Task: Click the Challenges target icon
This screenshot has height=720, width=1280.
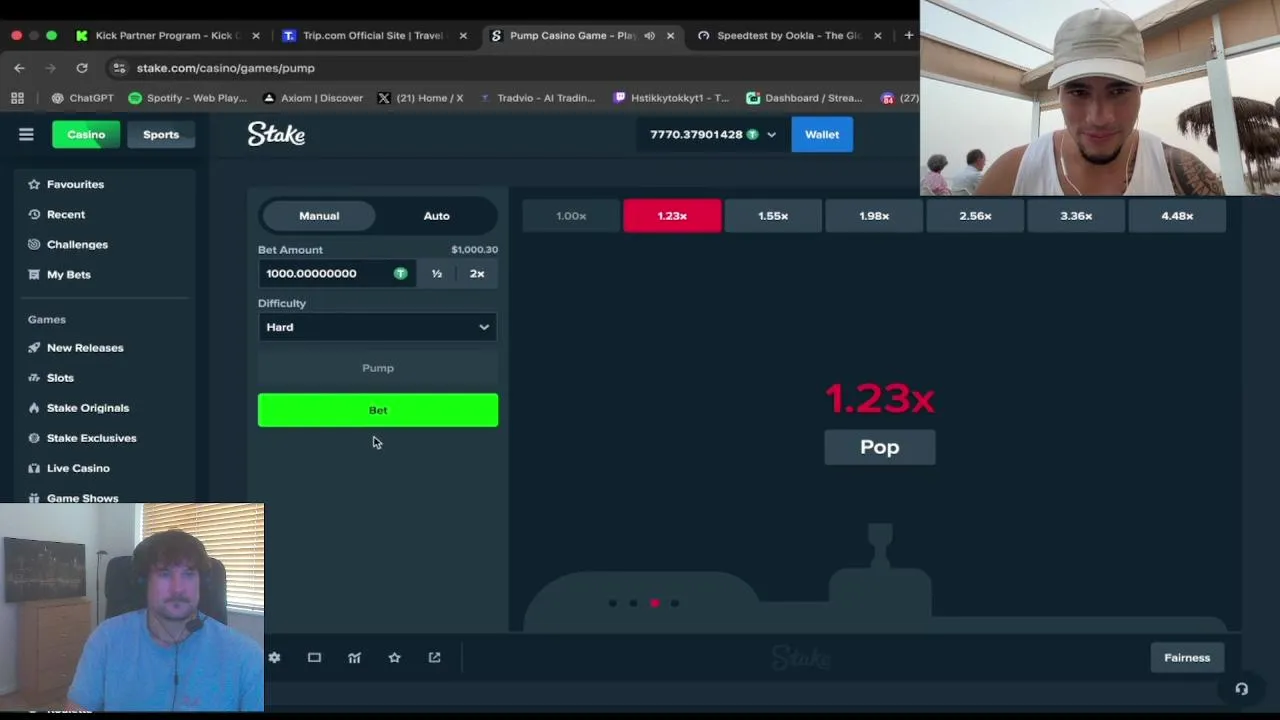Action: [x=34, y=244]
